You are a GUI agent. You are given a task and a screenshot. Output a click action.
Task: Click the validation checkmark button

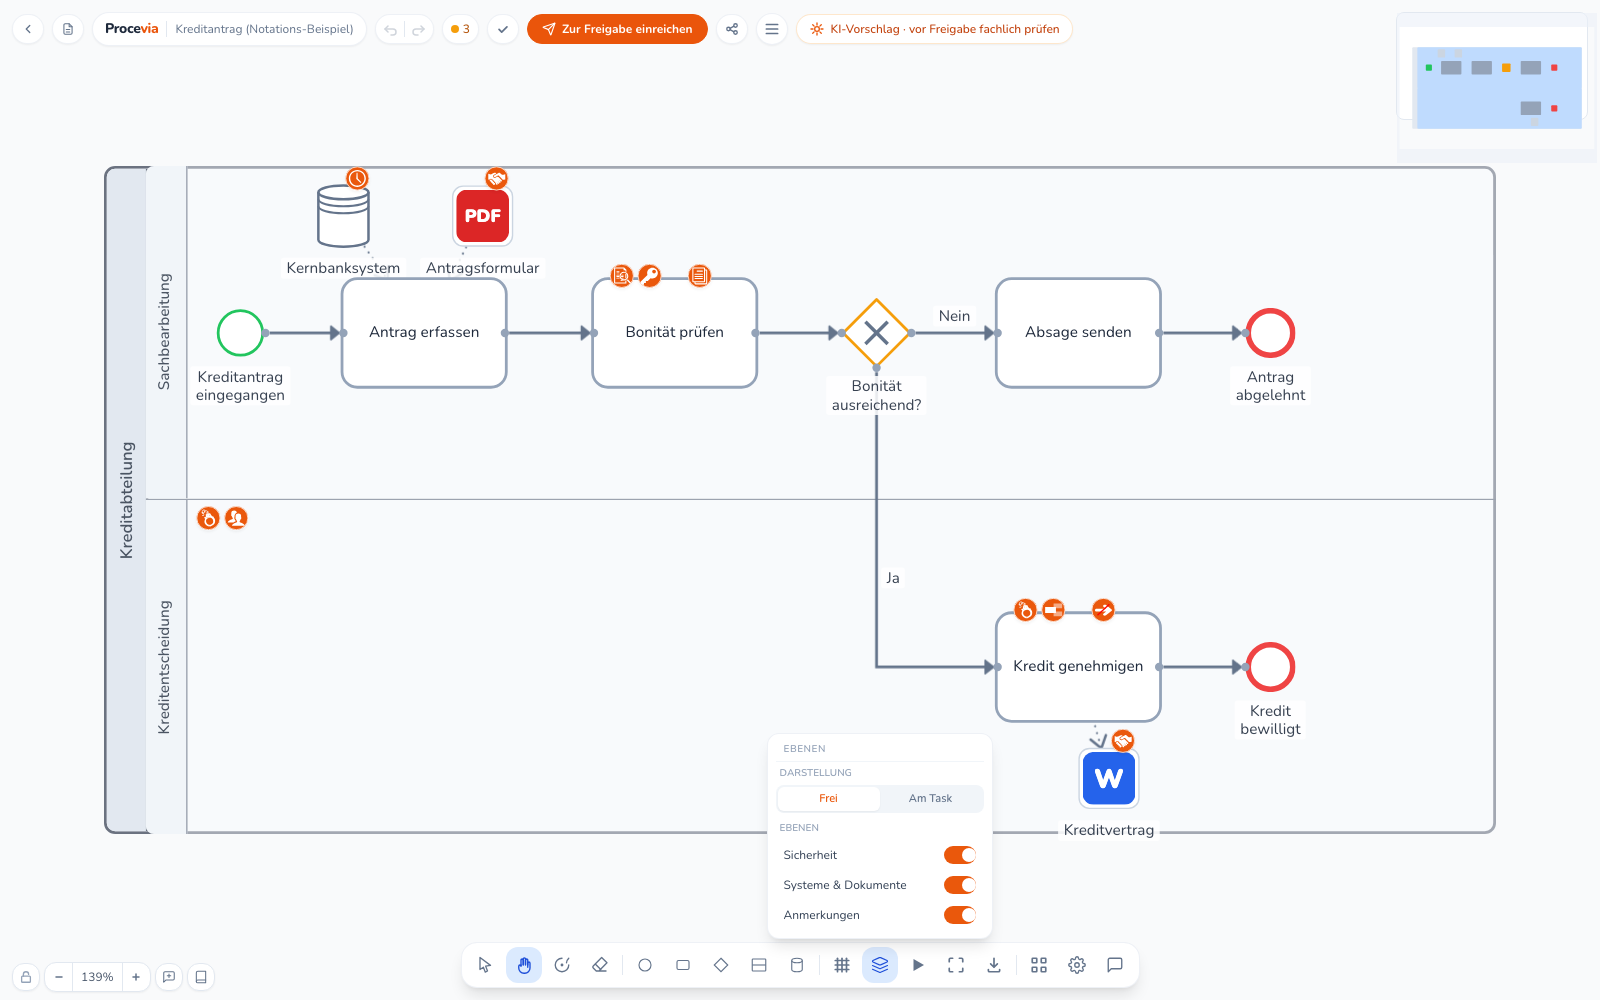tap(503, 29)
